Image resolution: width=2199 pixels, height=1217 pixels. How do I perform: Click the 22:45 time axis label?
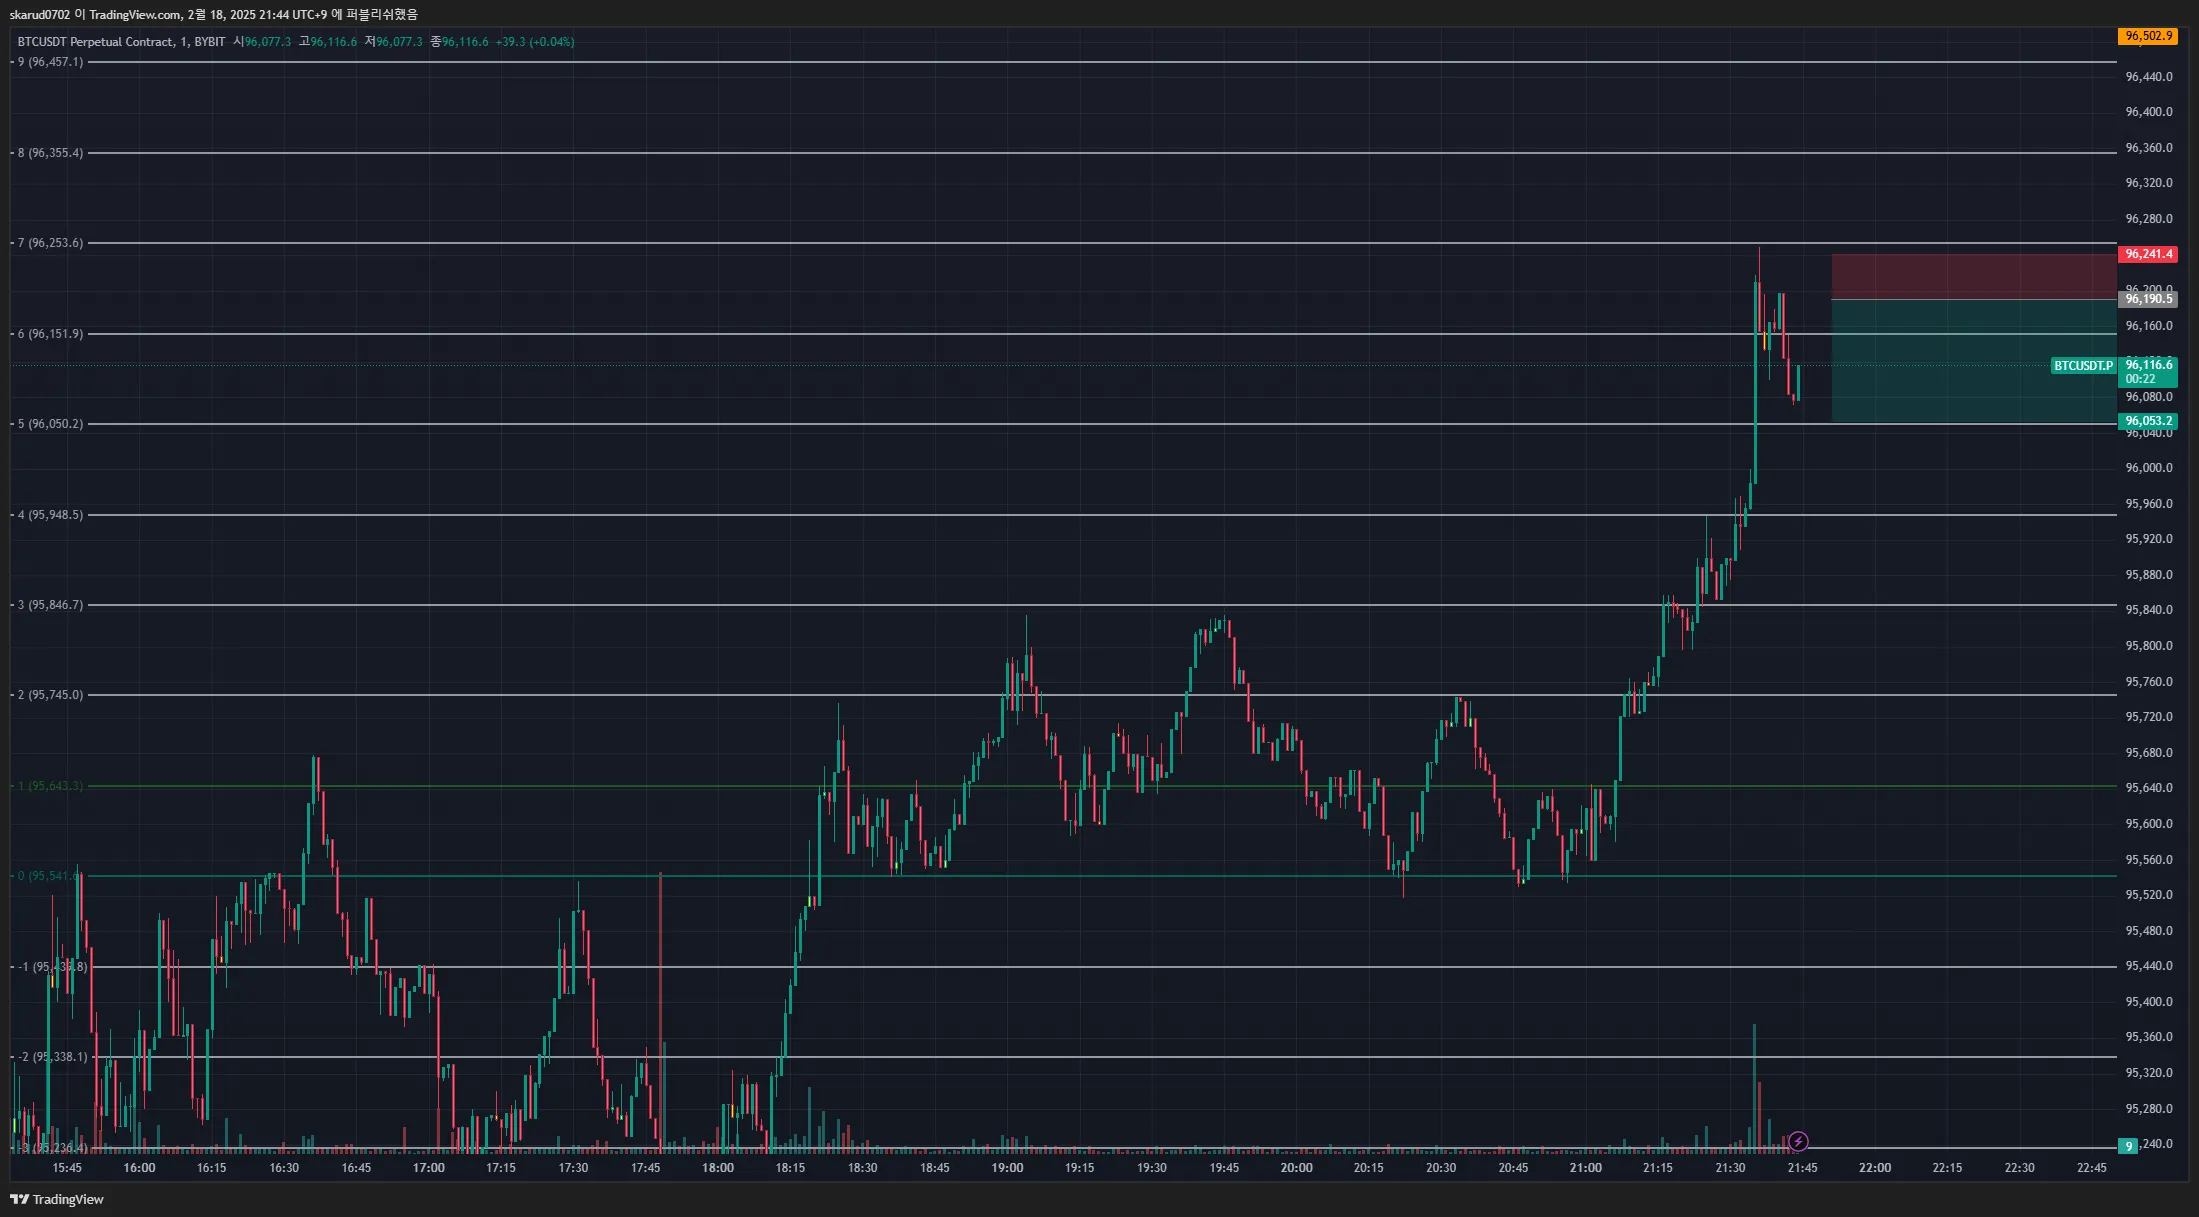[2091, 1168]
